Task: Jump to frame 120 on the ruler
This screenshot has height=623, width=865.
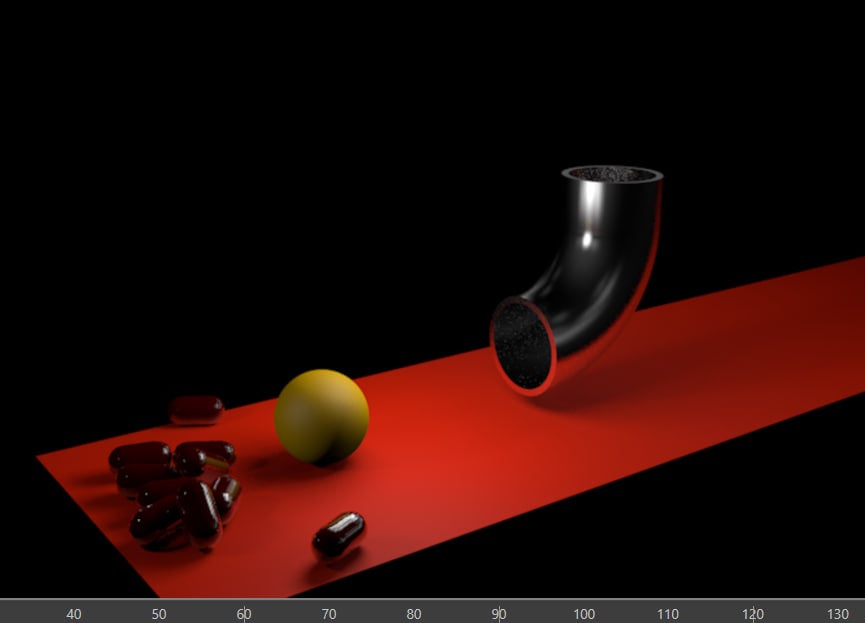Action: (x=752, y=614)
